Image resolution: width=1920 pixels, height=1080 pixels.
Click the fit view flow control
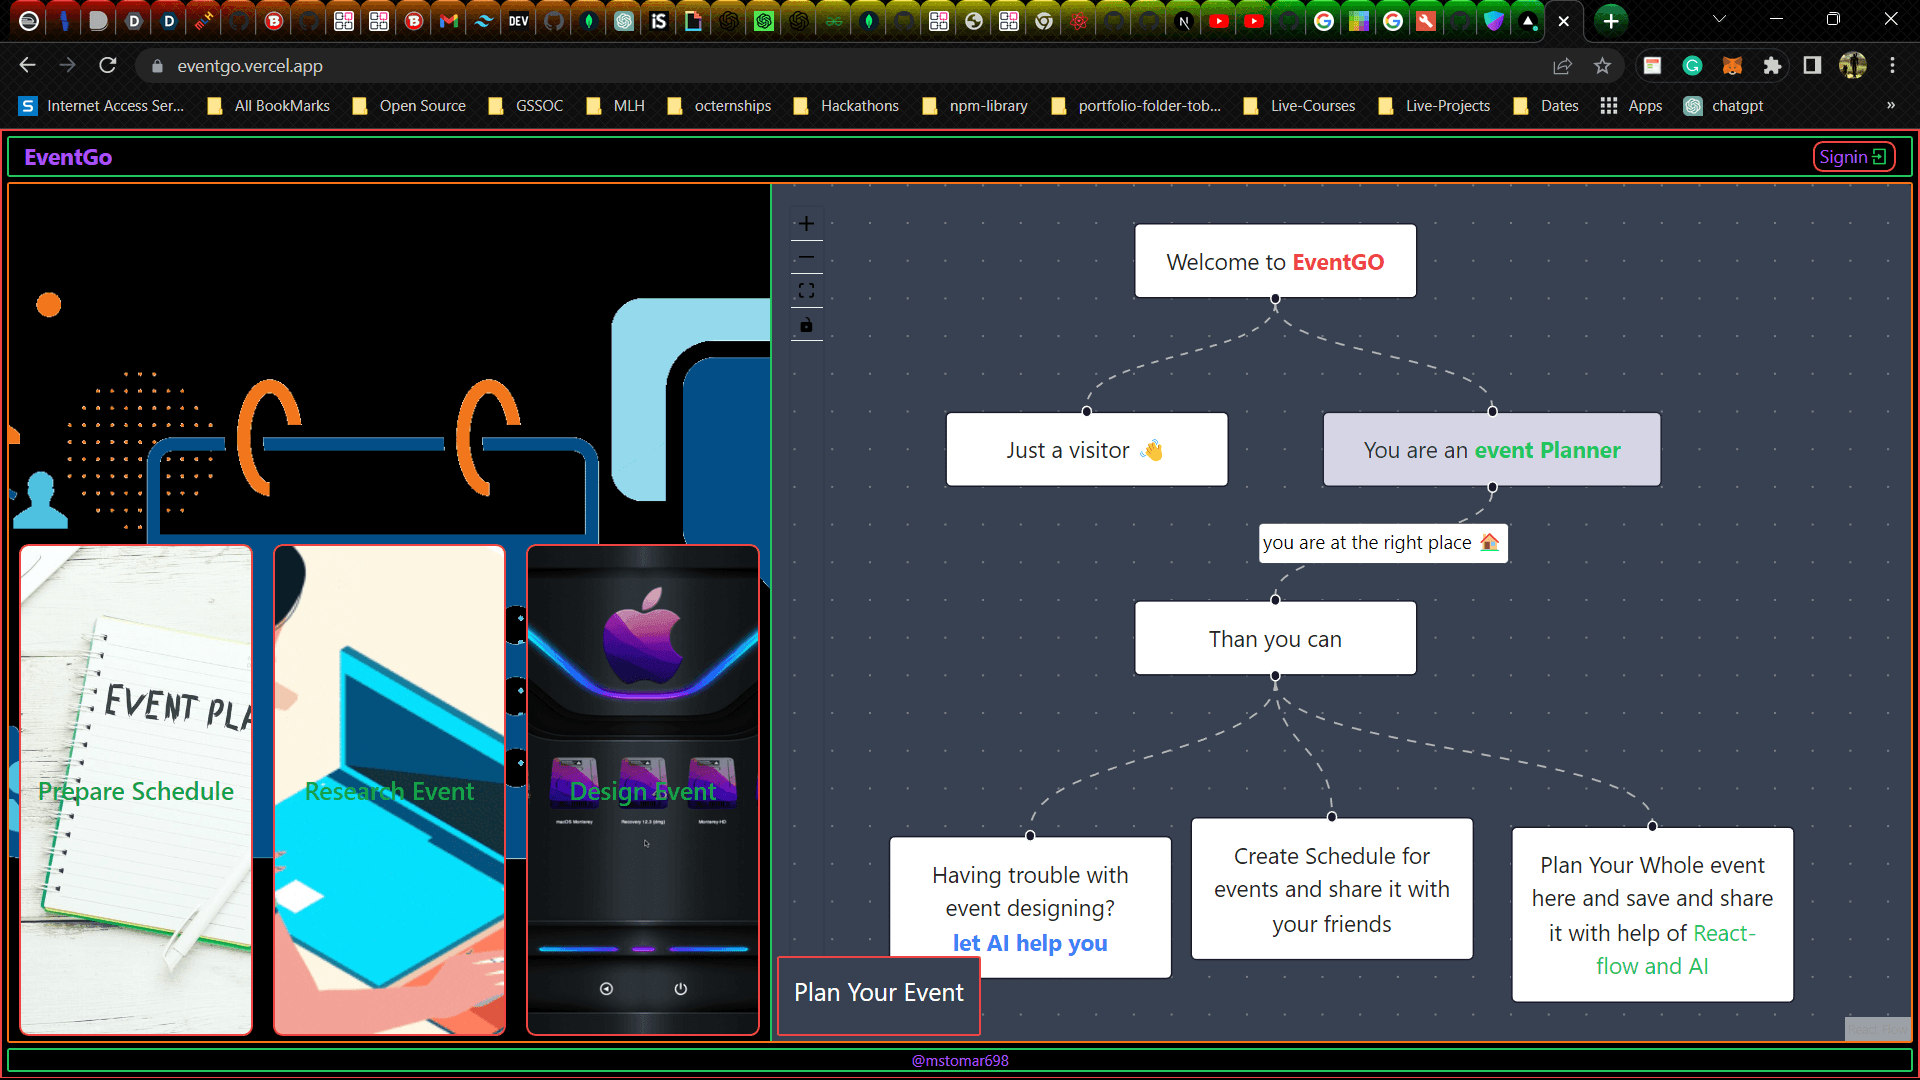pyautogui.click(x=806, y=291)
